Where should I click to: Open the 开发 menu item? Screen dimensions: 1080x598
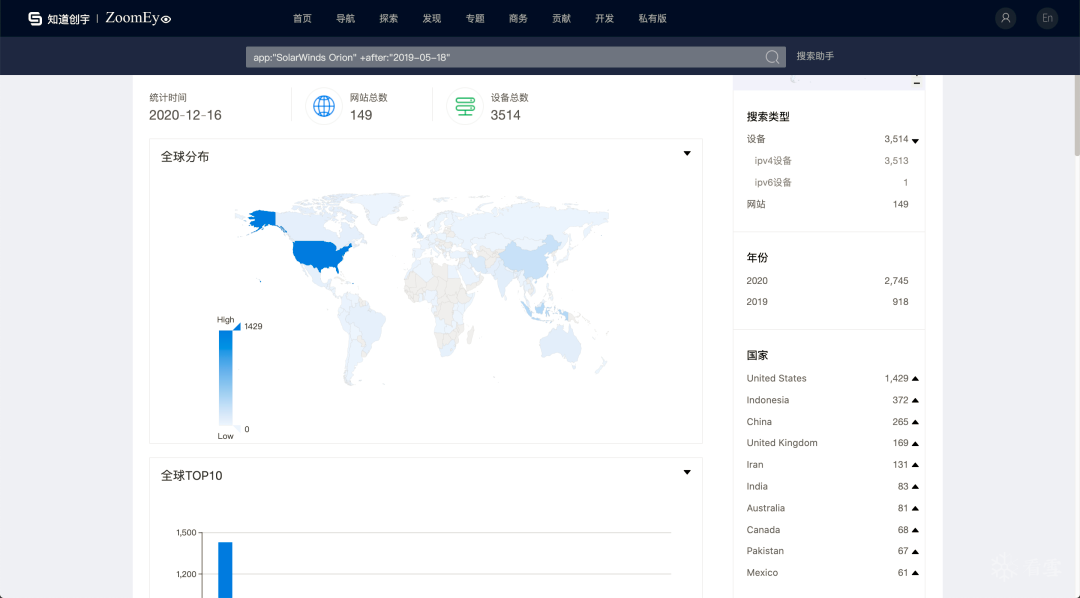[x=605, y=19]
